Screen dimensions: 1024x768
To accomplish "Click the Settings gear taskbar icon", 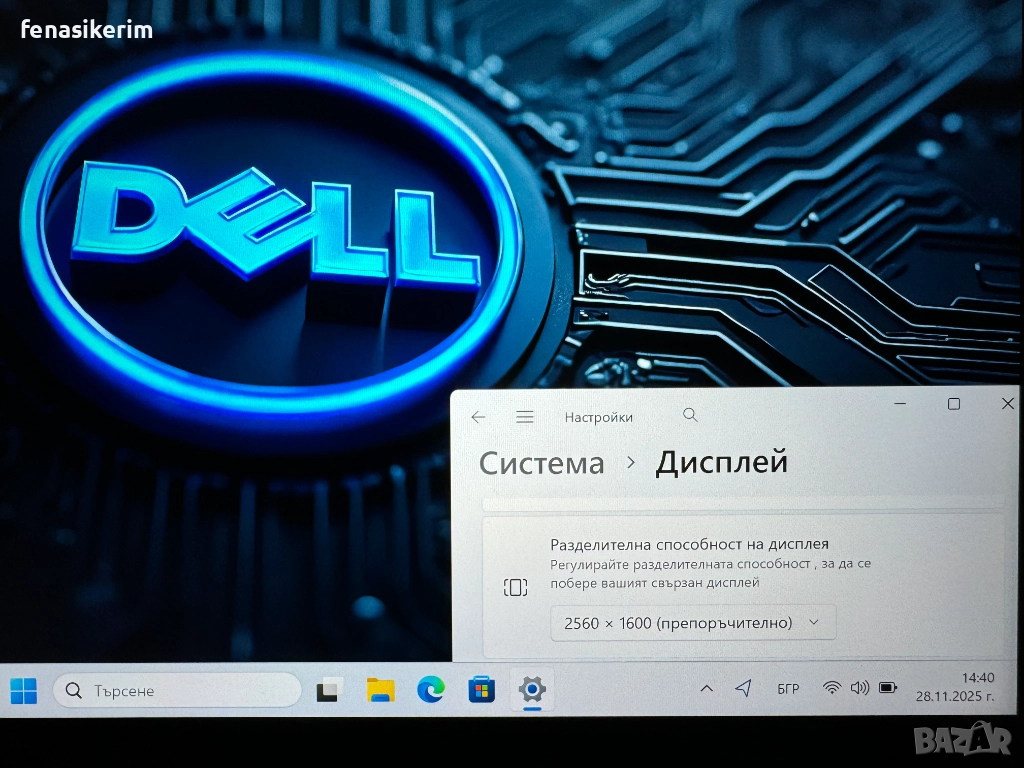I will point(532,689).
